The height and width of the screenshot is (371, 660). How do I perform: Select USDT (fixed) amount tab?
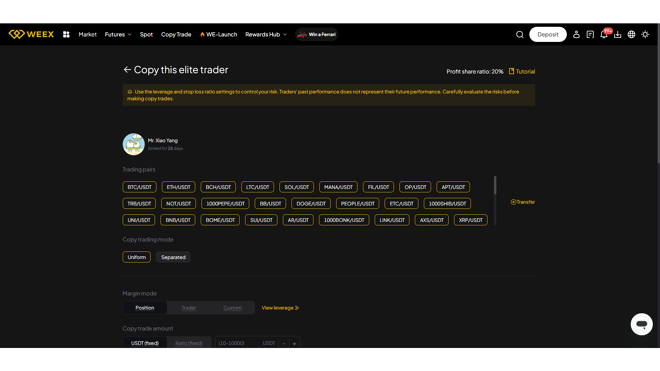145,343
